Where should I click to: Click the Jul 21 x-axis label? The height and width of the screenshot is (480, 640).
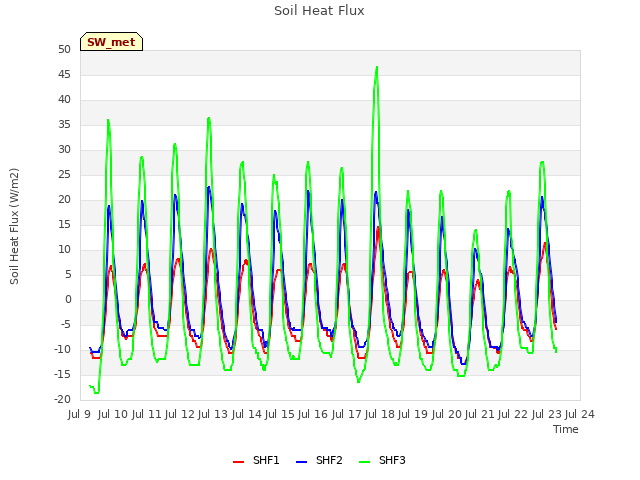pos(480,414)
